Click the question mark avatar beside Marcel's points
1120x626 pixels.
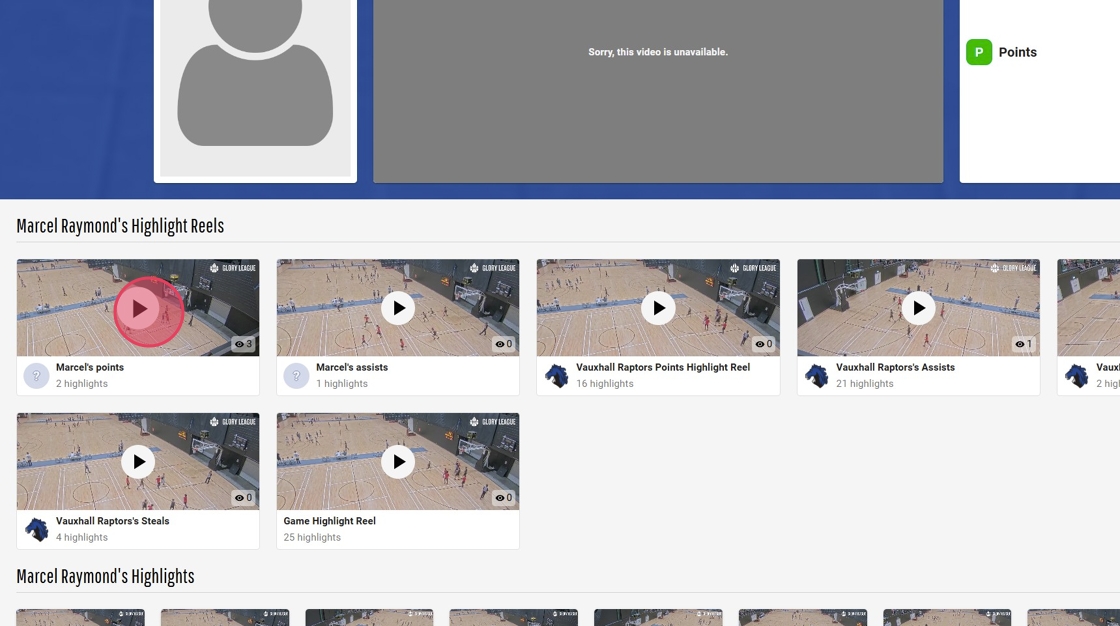point(36,375)
